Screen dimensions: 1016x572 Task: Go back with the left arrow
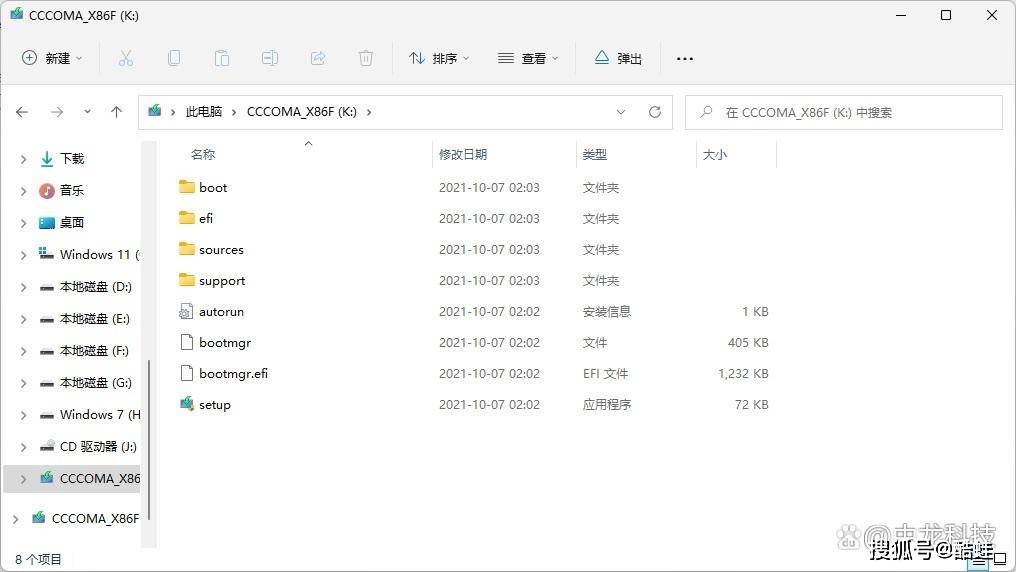[22, 112]
